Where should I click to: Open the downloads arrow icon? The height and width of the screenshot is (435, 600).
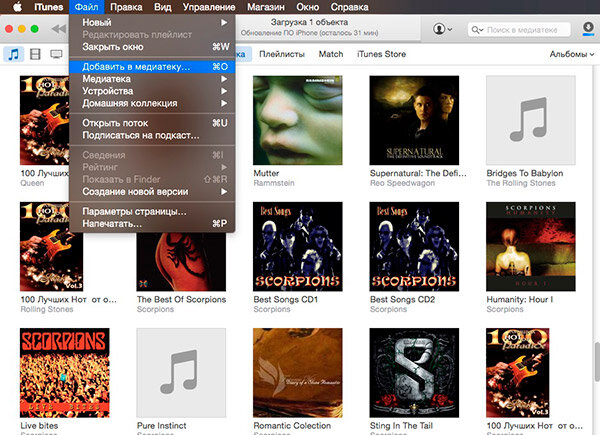[588, 28]
